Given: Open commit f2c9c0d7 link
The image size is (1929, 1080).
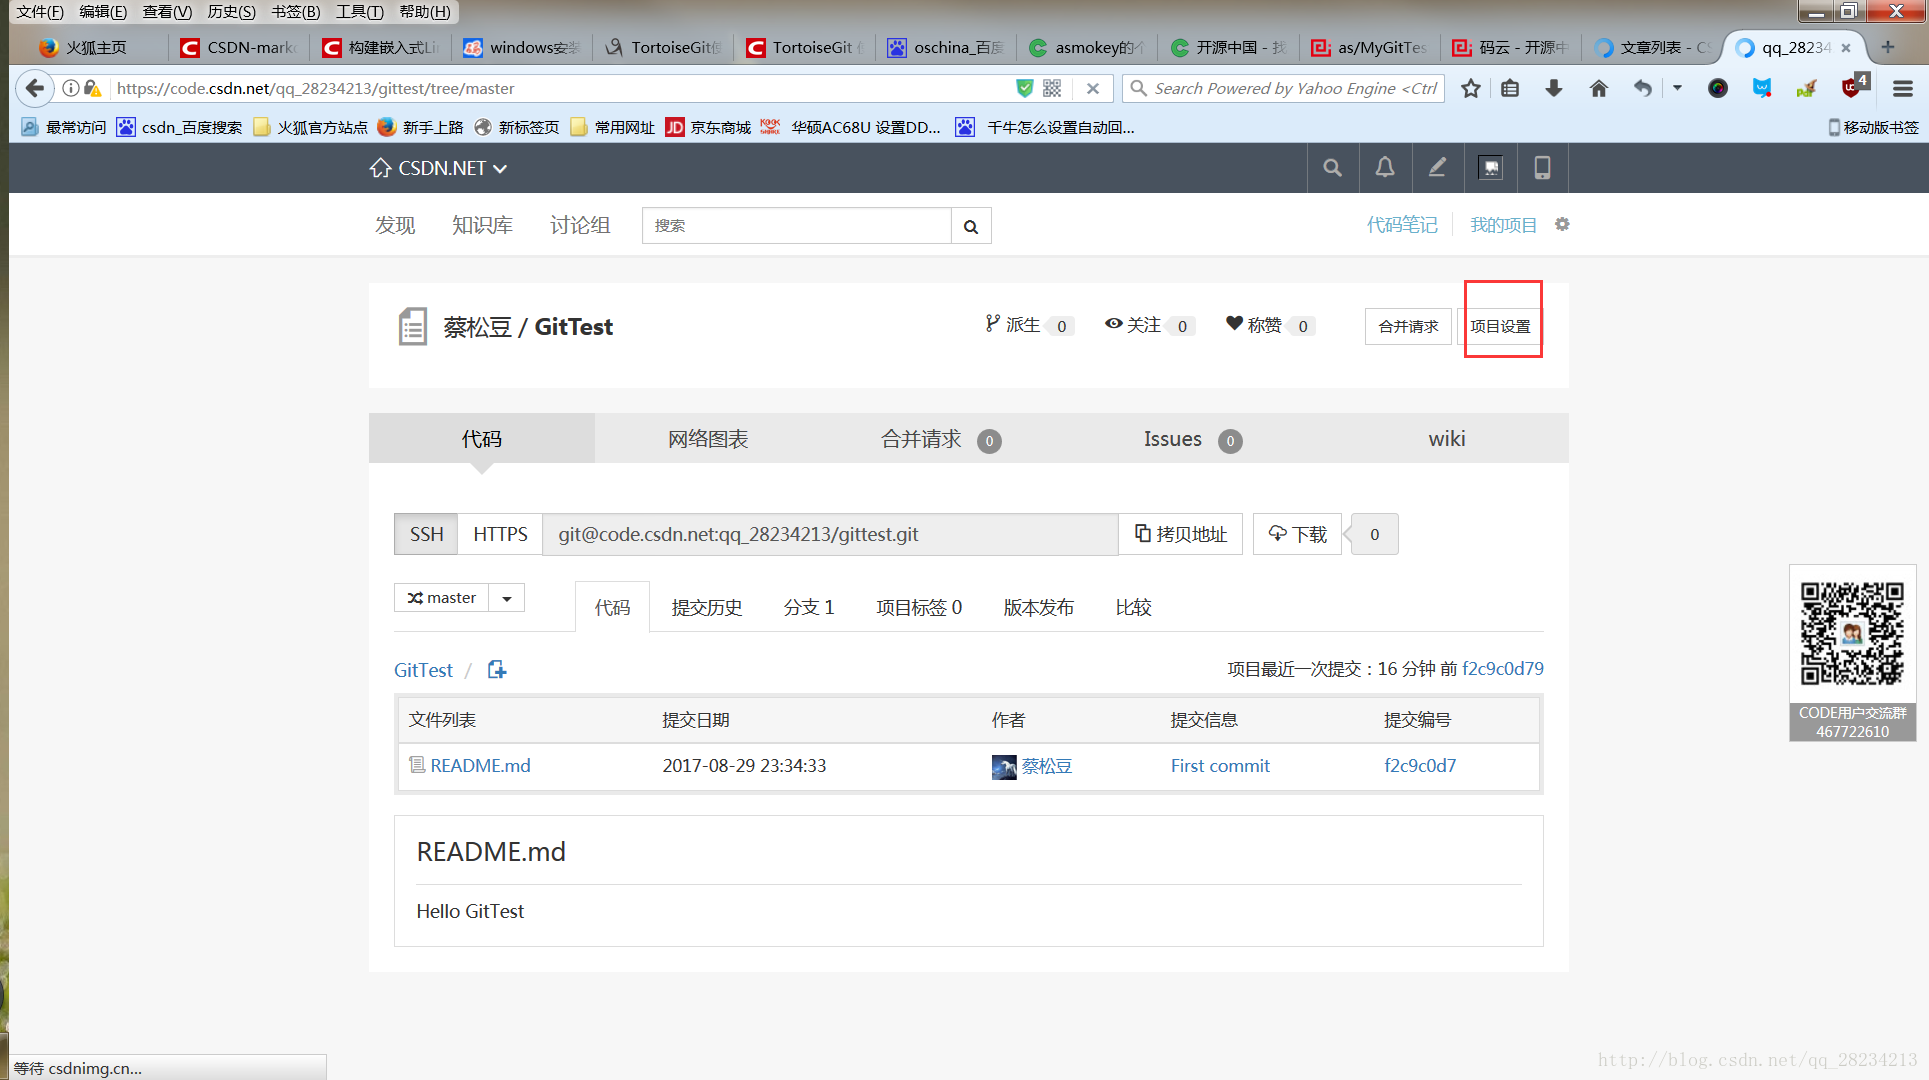Looking at the screenshot, I should [1420, 765].
